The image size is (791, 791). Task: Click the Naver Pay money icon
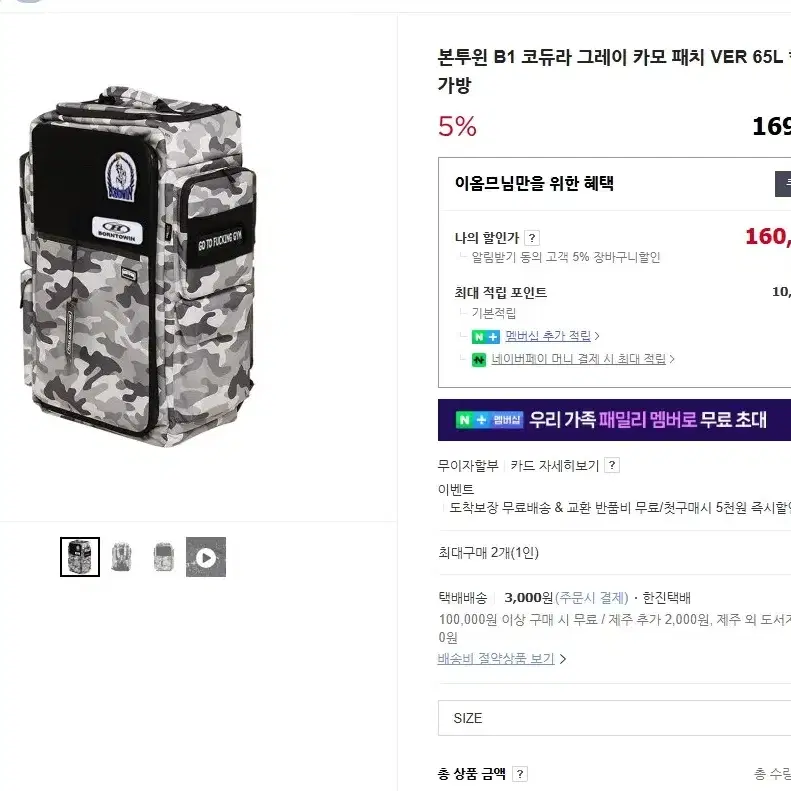point(479,360)
